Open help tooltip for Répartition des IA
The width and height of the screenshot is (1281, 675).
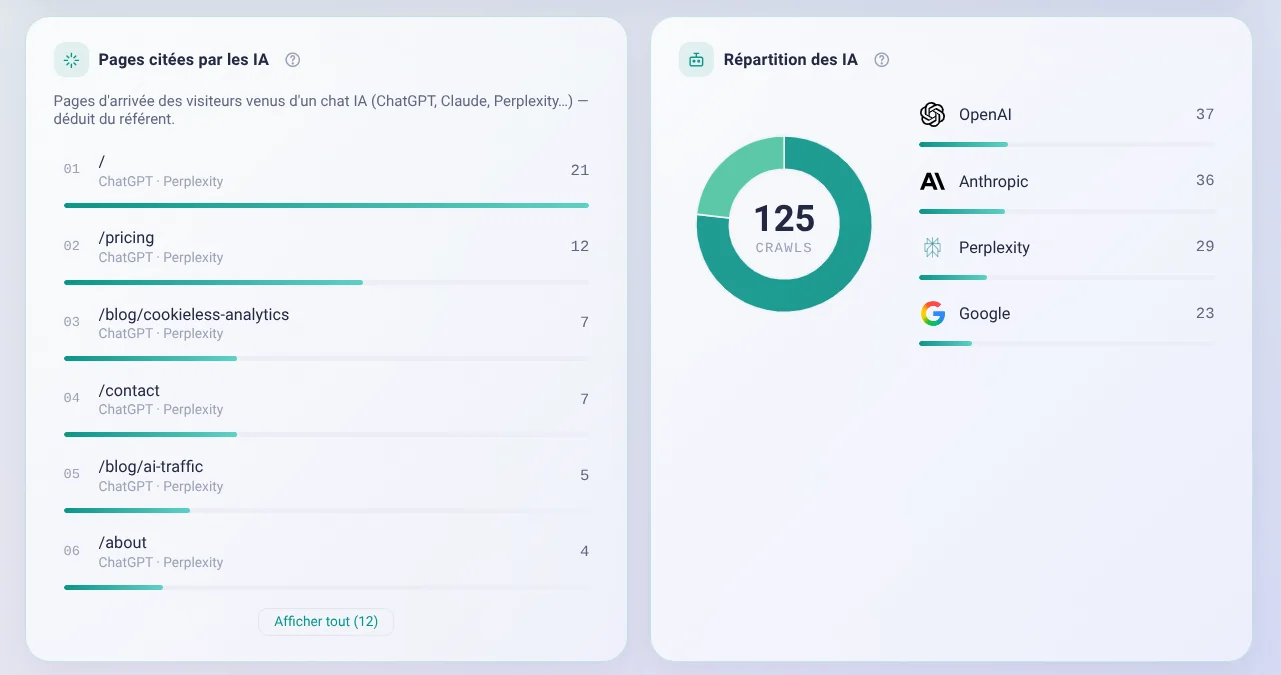(882, 60)
